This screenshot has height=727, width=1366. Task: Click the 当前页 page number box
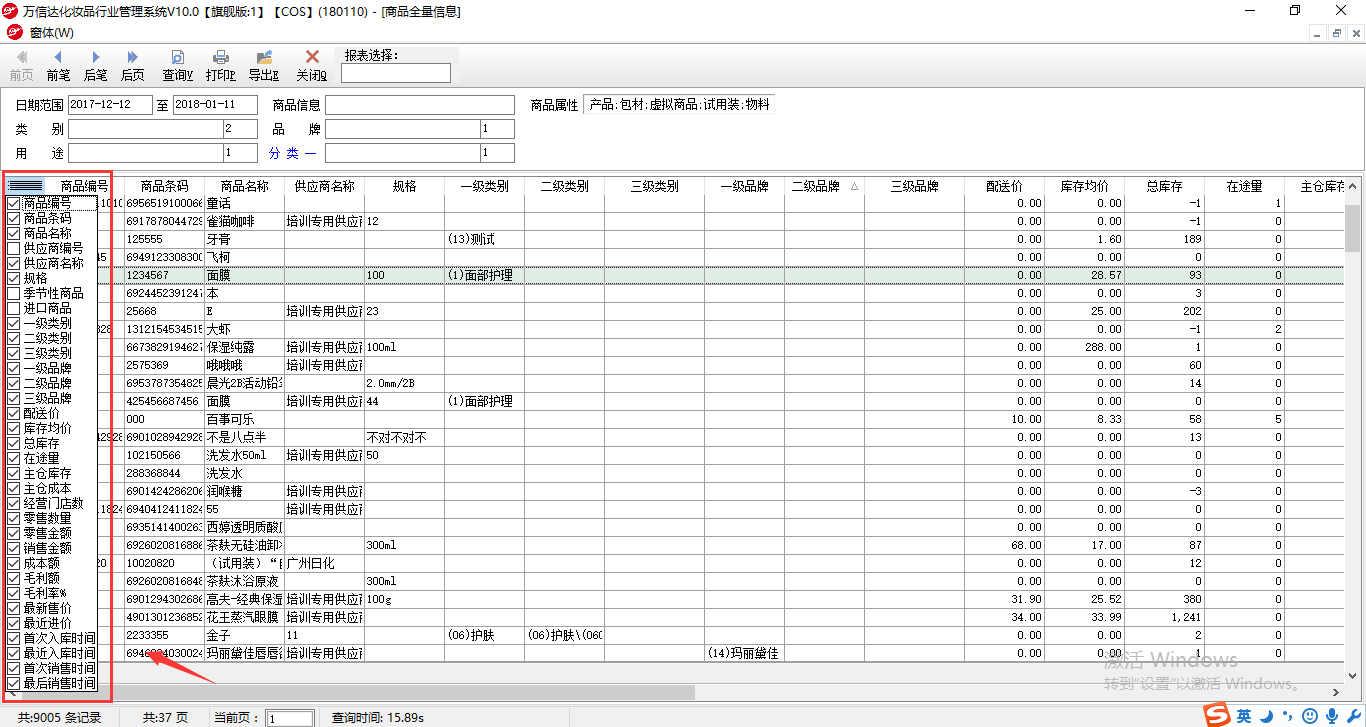pyautogui.click(x=290, y=718)
